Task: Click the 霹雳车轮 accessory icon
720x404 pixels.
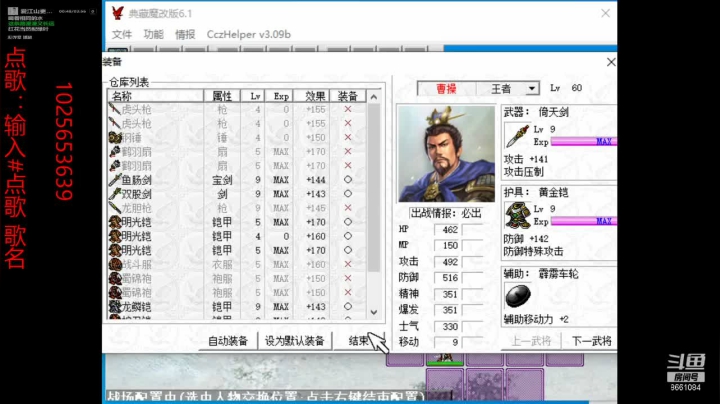Action: (x=518, y=295)
